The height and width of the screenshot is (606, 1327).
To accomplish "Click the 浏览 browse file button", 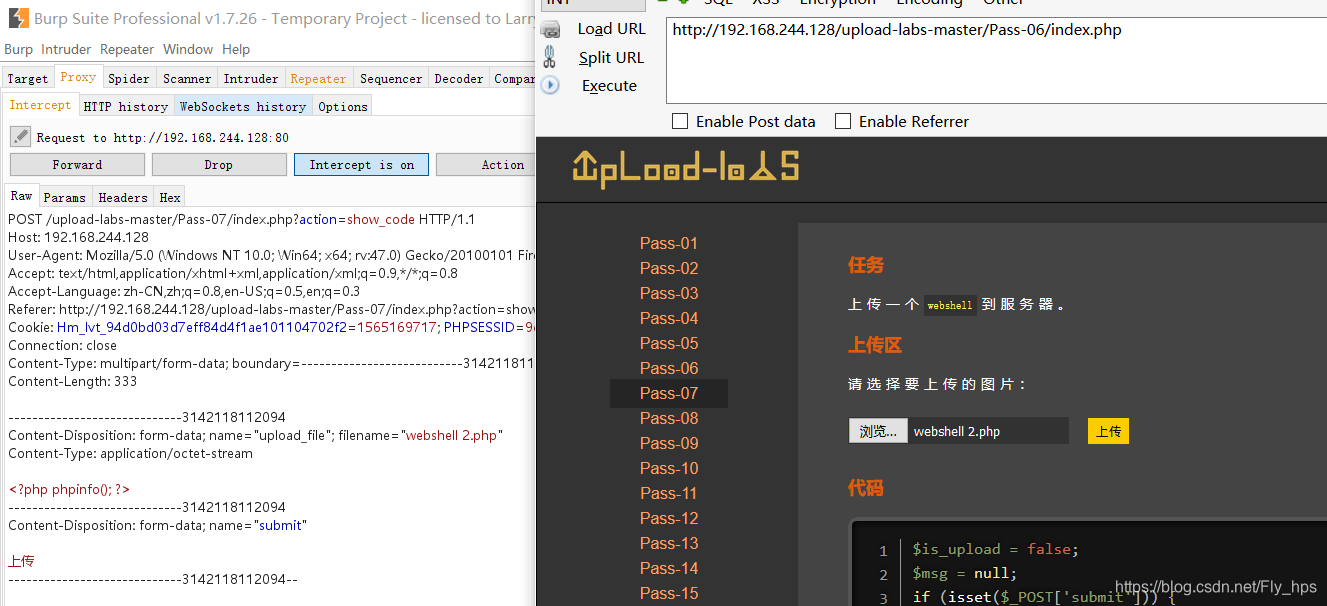I will tap(879, 431).
